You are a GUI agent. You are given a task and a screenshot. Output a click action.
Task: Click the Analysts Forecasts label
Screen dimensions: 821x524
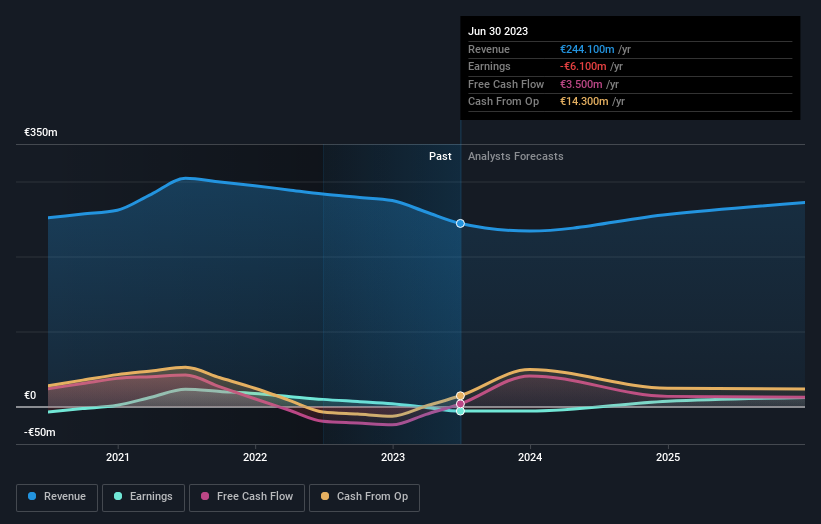tap(516, 157)
